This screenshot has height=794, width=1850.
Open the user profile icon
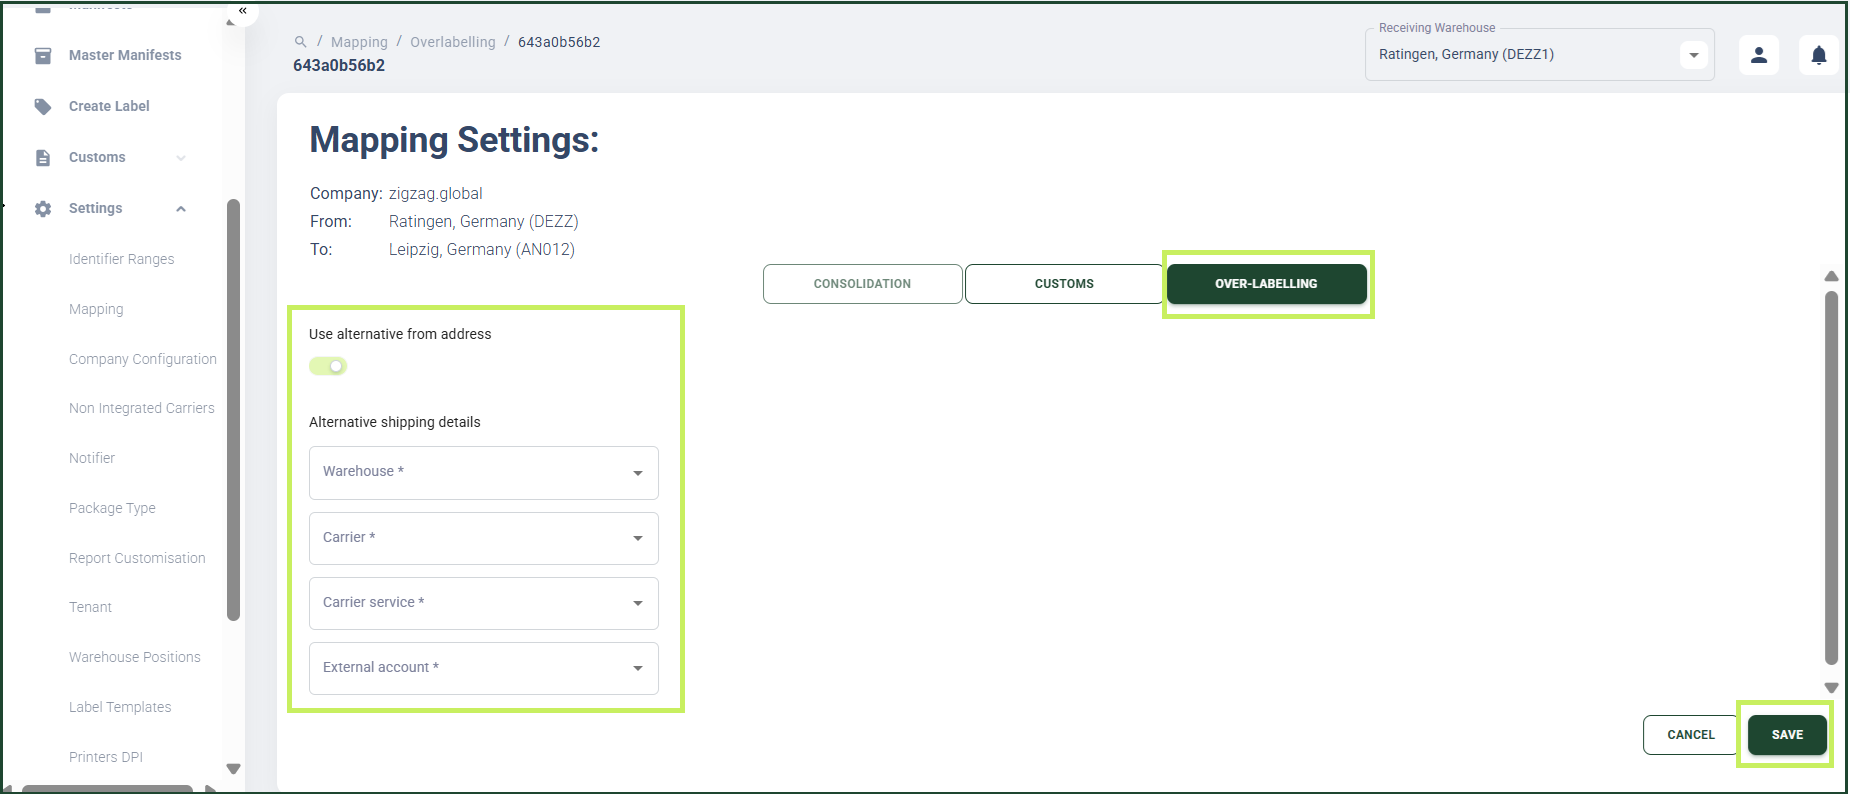1759,55
